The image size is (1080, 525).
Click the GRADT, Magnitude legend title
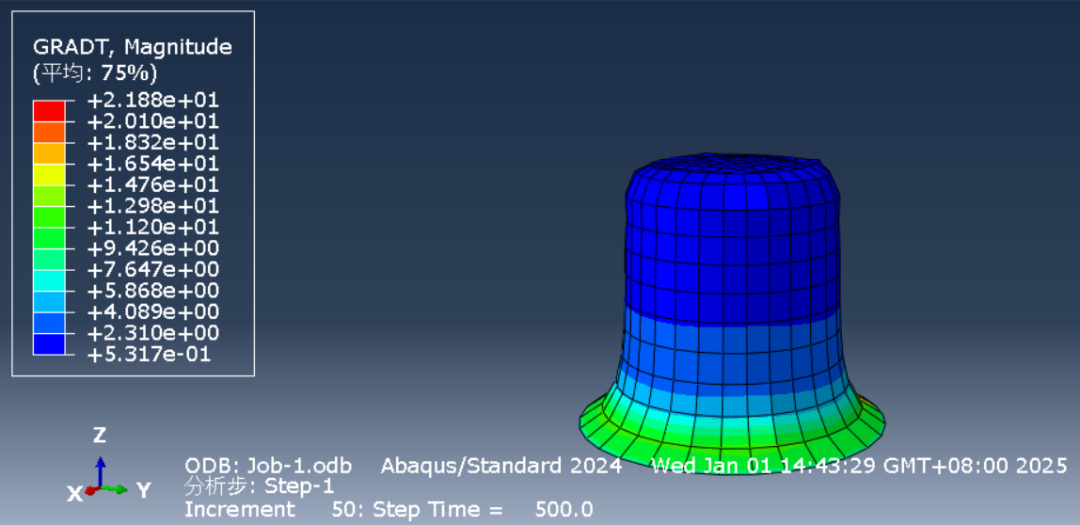click(x=132, y=47)
